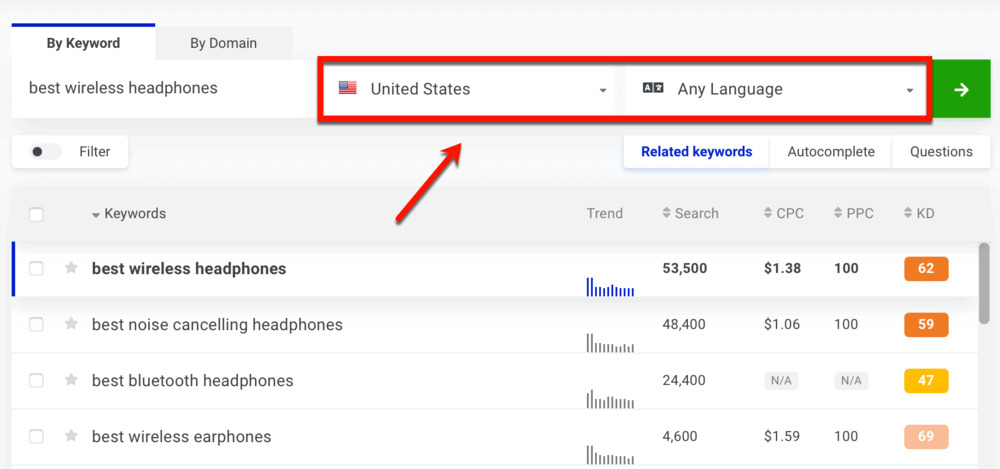This screenshot has height=469, width=1000.
Task: Click the United States flag icon
Action: 348,89
